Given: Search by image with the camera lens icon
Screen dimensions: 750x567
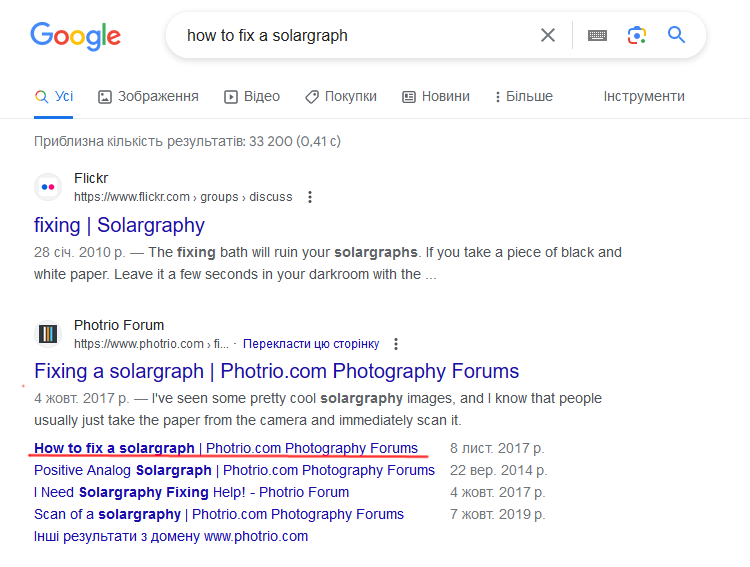Looking at the screenshot, I should click(x=637, y=35).
